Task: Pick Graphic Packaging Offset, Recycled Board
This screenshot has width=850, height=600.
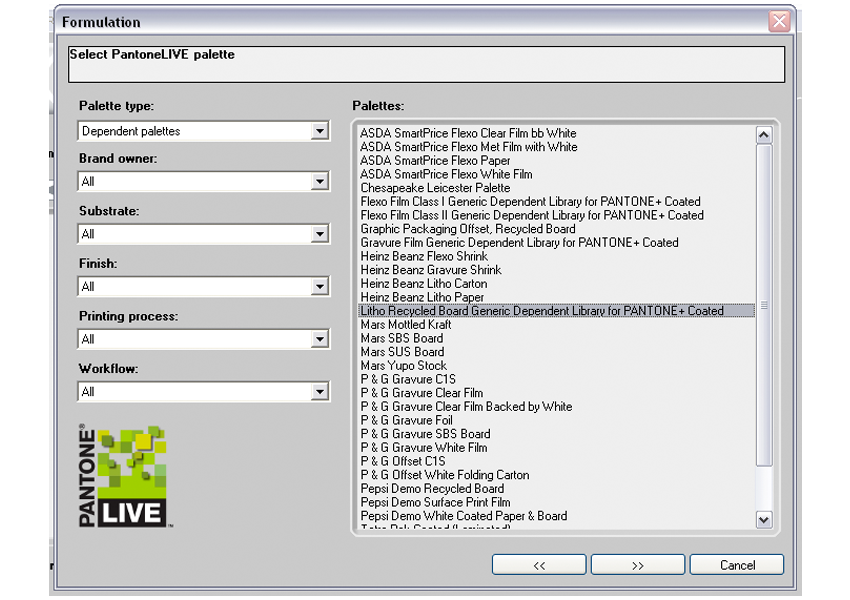Action: [468, 229]
